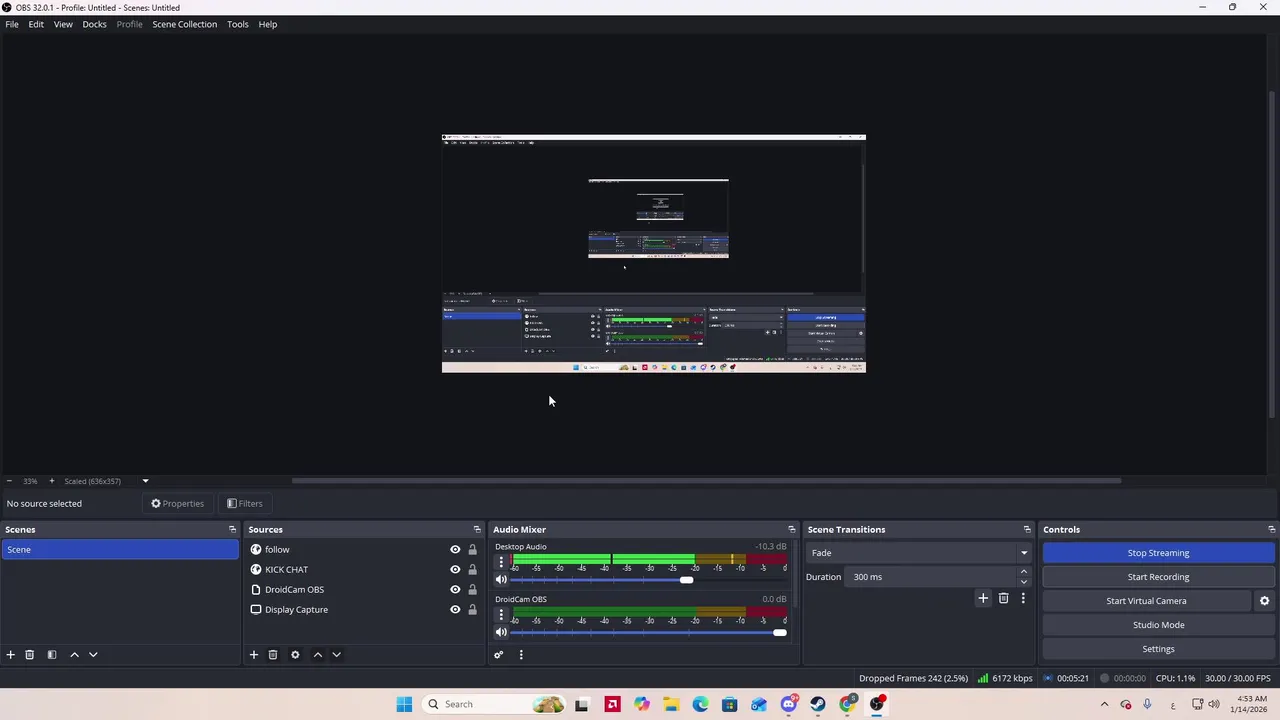The height and width of the screenshot is (720, 1280).
Task: Float the Audio Mixer dock with its pop-out icon
Action: (791, 530)
